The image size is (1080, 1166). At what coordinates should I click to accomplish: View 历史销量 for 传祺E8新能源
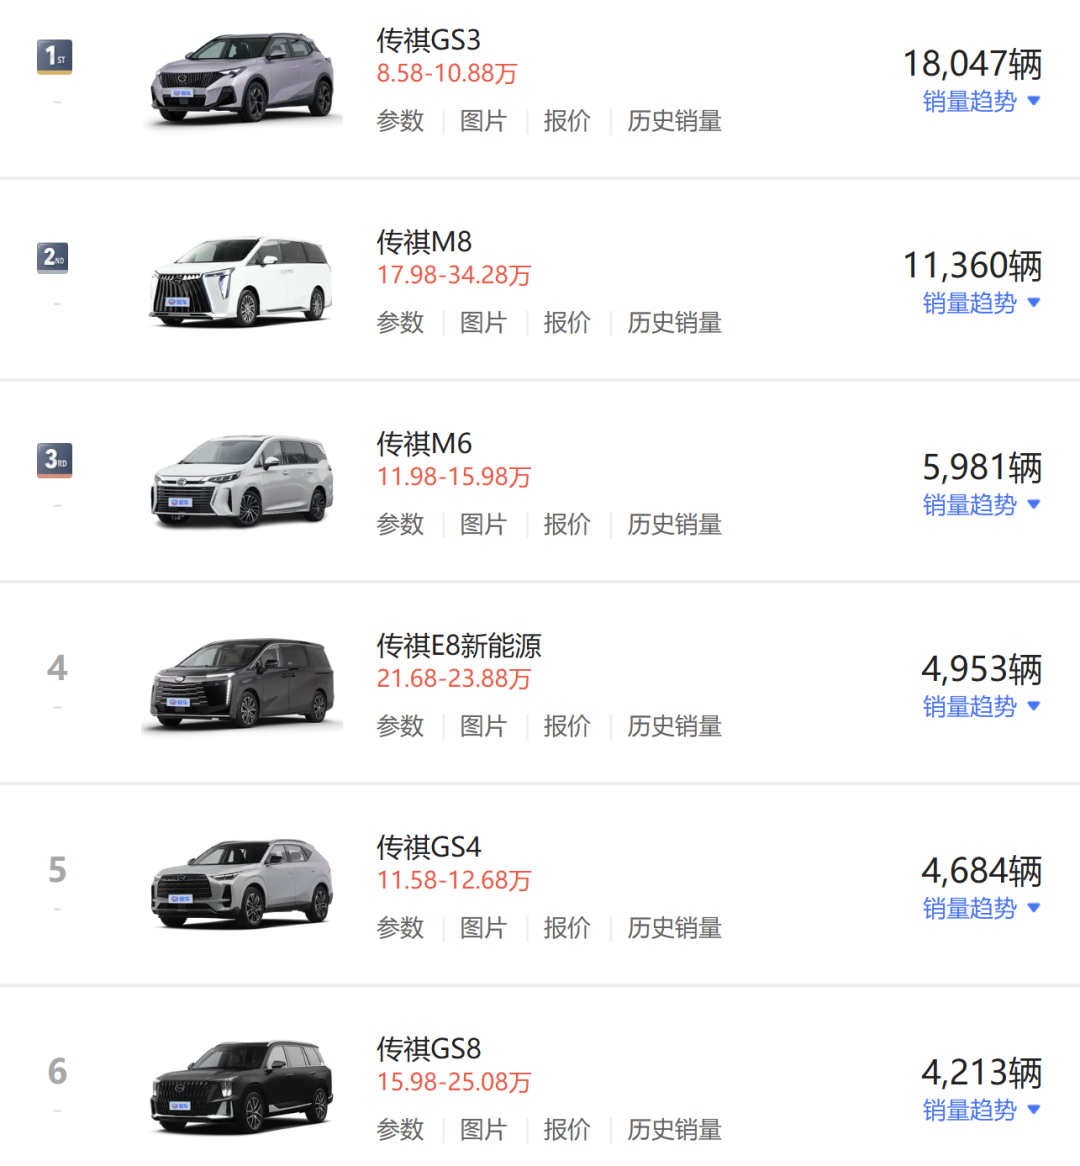pos(674,727)
